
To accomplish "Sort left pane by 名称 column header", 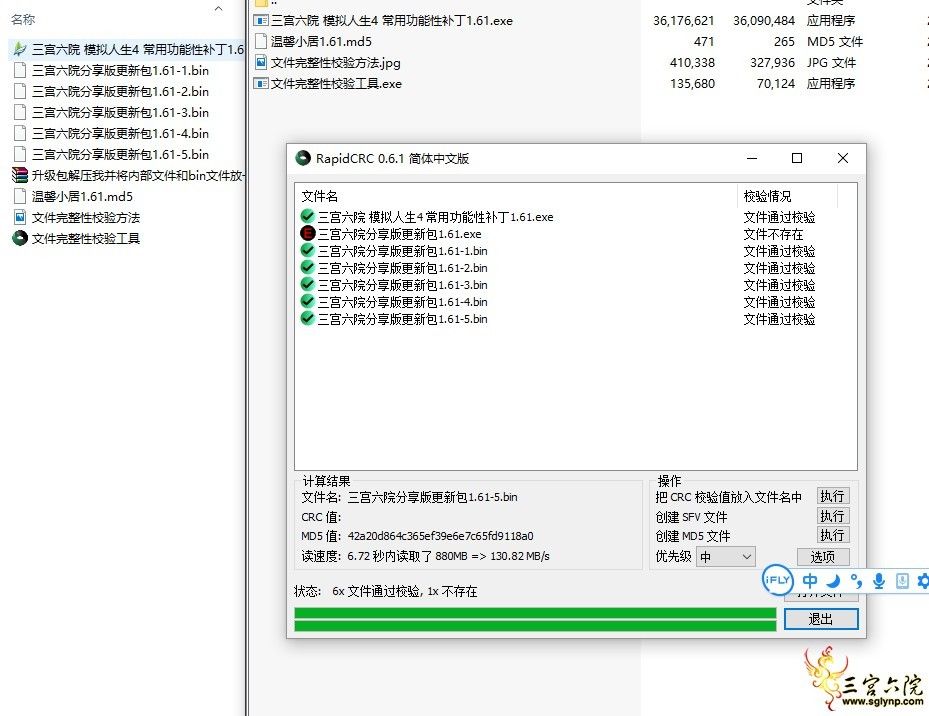I will (23, 20).
